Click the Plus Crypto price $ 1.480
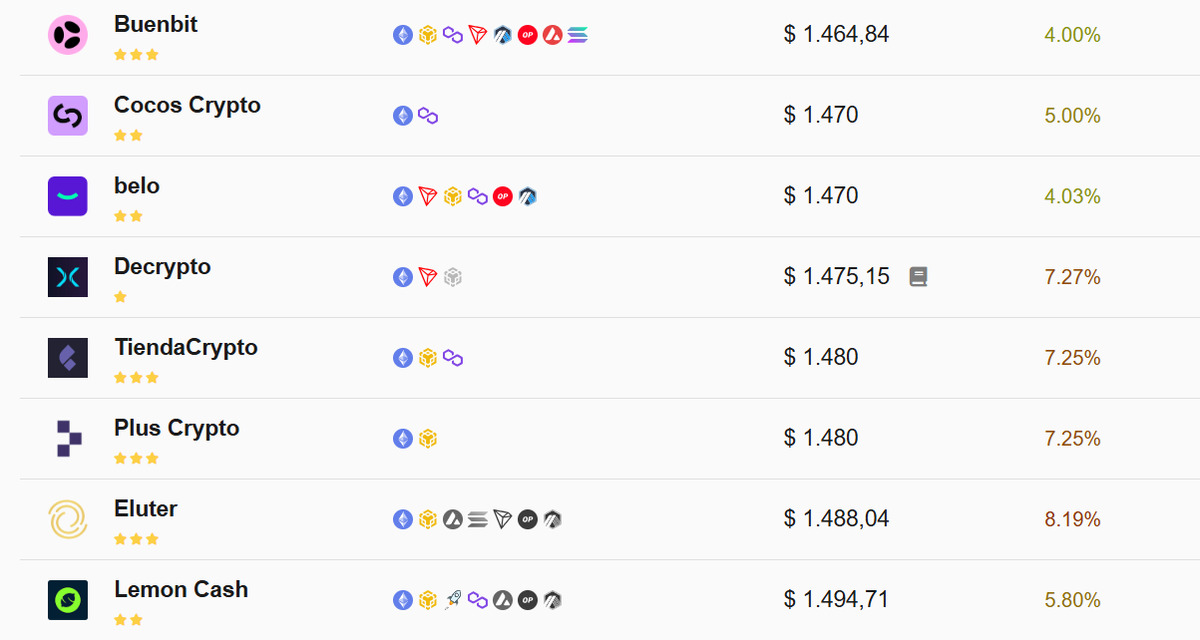 pyautogui.click(x=821, y=438)
